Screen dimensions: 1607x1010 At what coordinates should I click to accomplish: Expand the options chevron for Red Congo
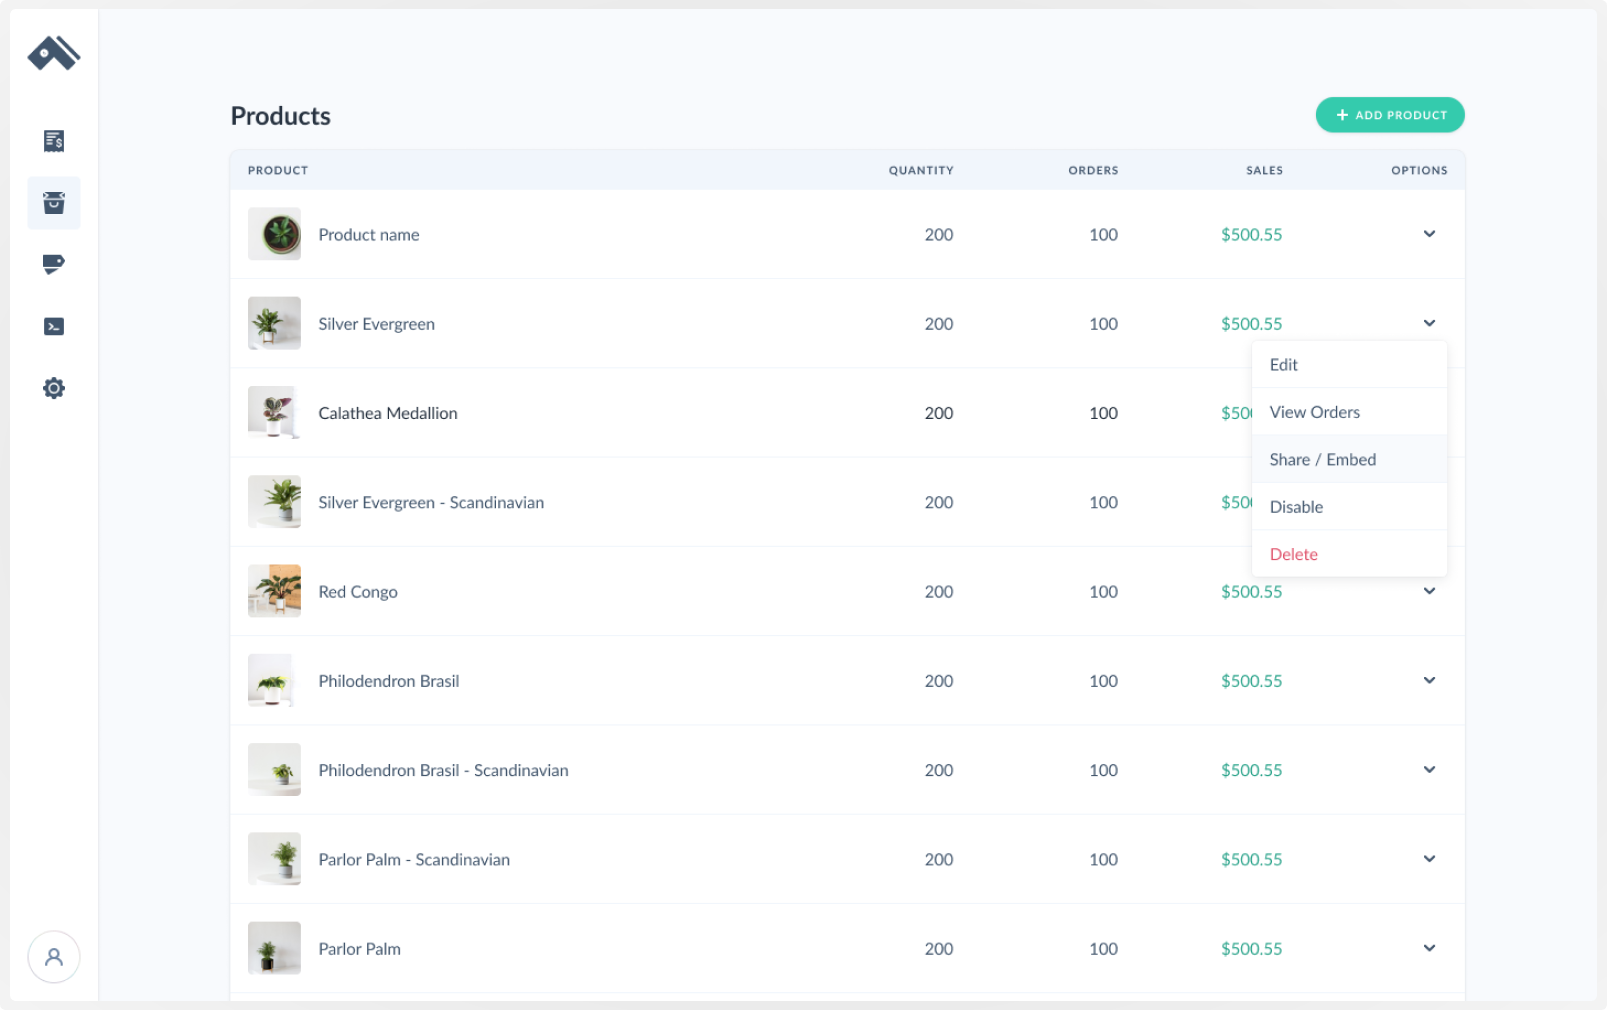pos(1430,591)
